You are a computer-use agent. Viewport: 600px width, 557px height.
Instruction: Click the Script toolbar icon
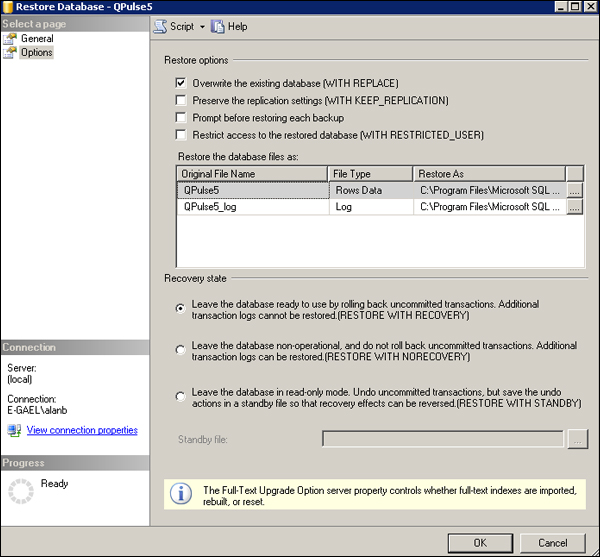160,27
